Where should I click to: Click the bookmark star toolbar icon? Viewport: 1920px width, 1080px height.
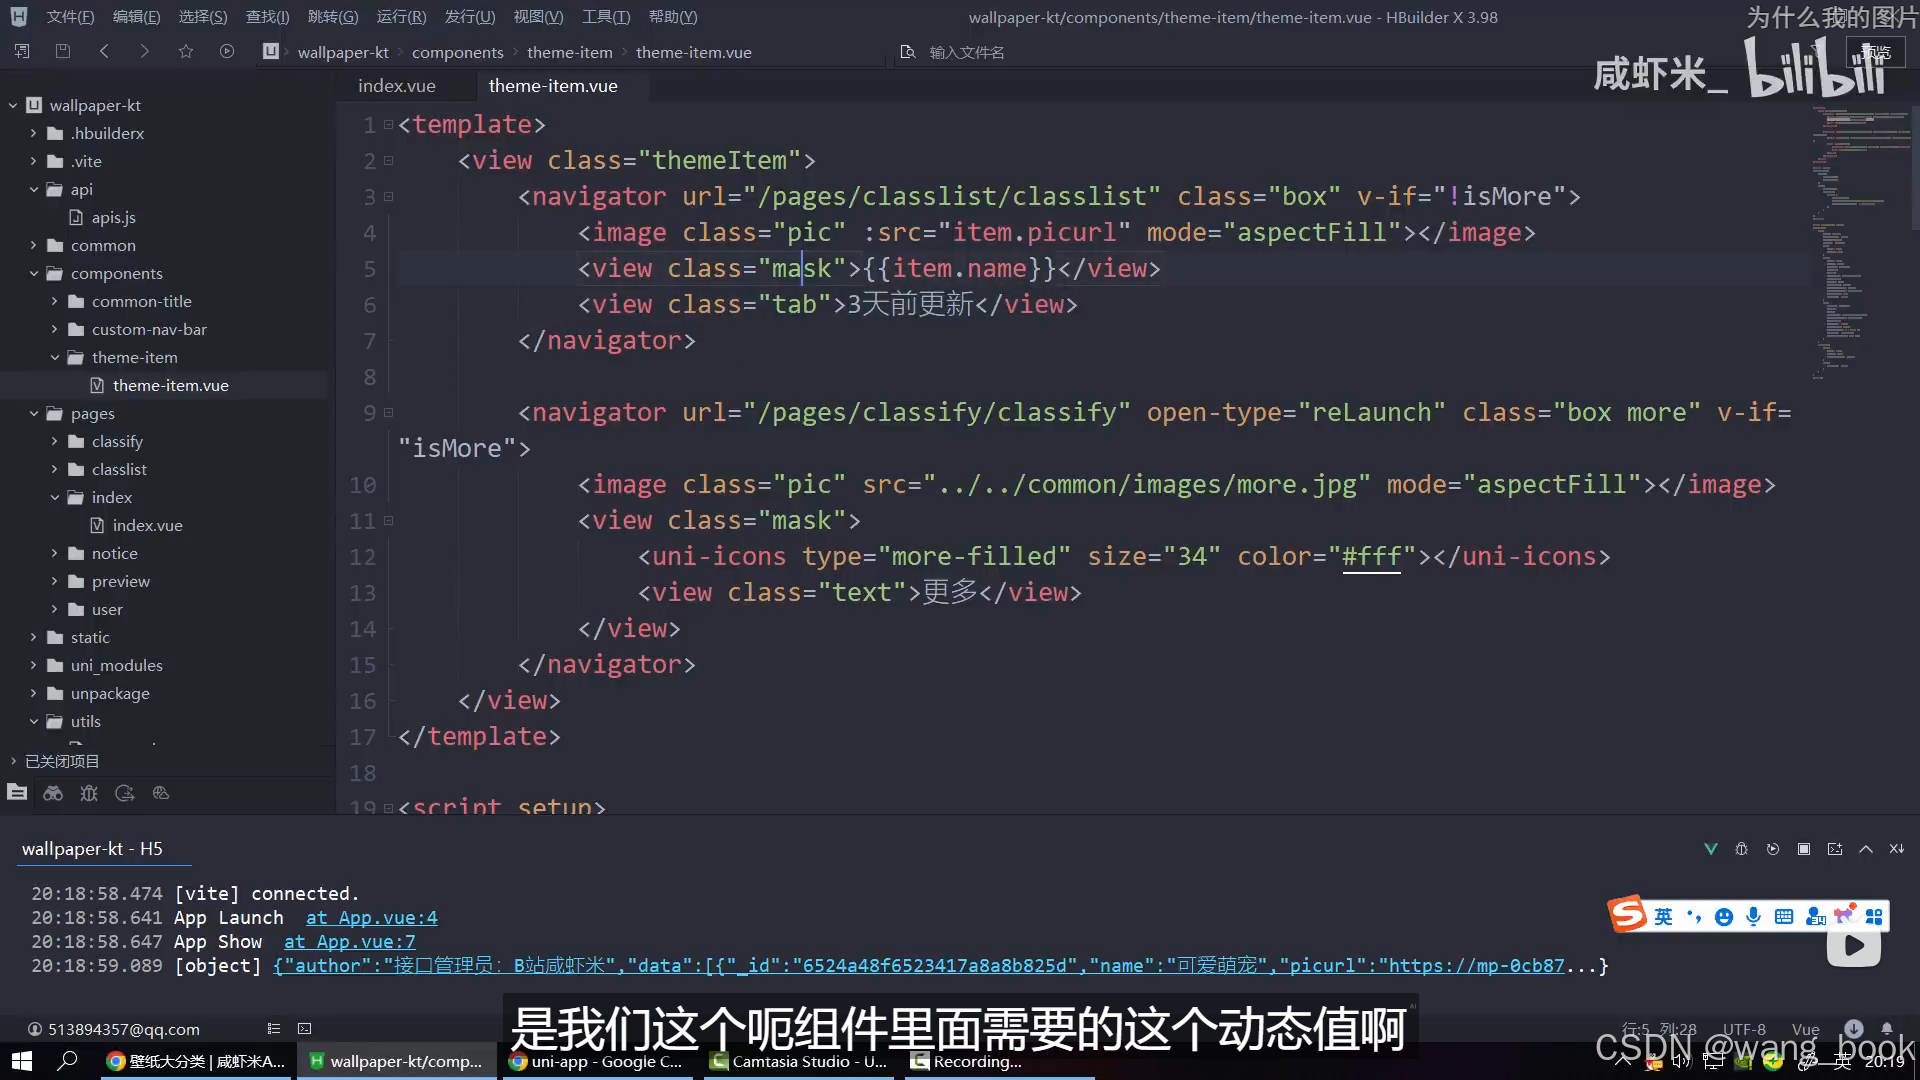click(x=186, y=51)
